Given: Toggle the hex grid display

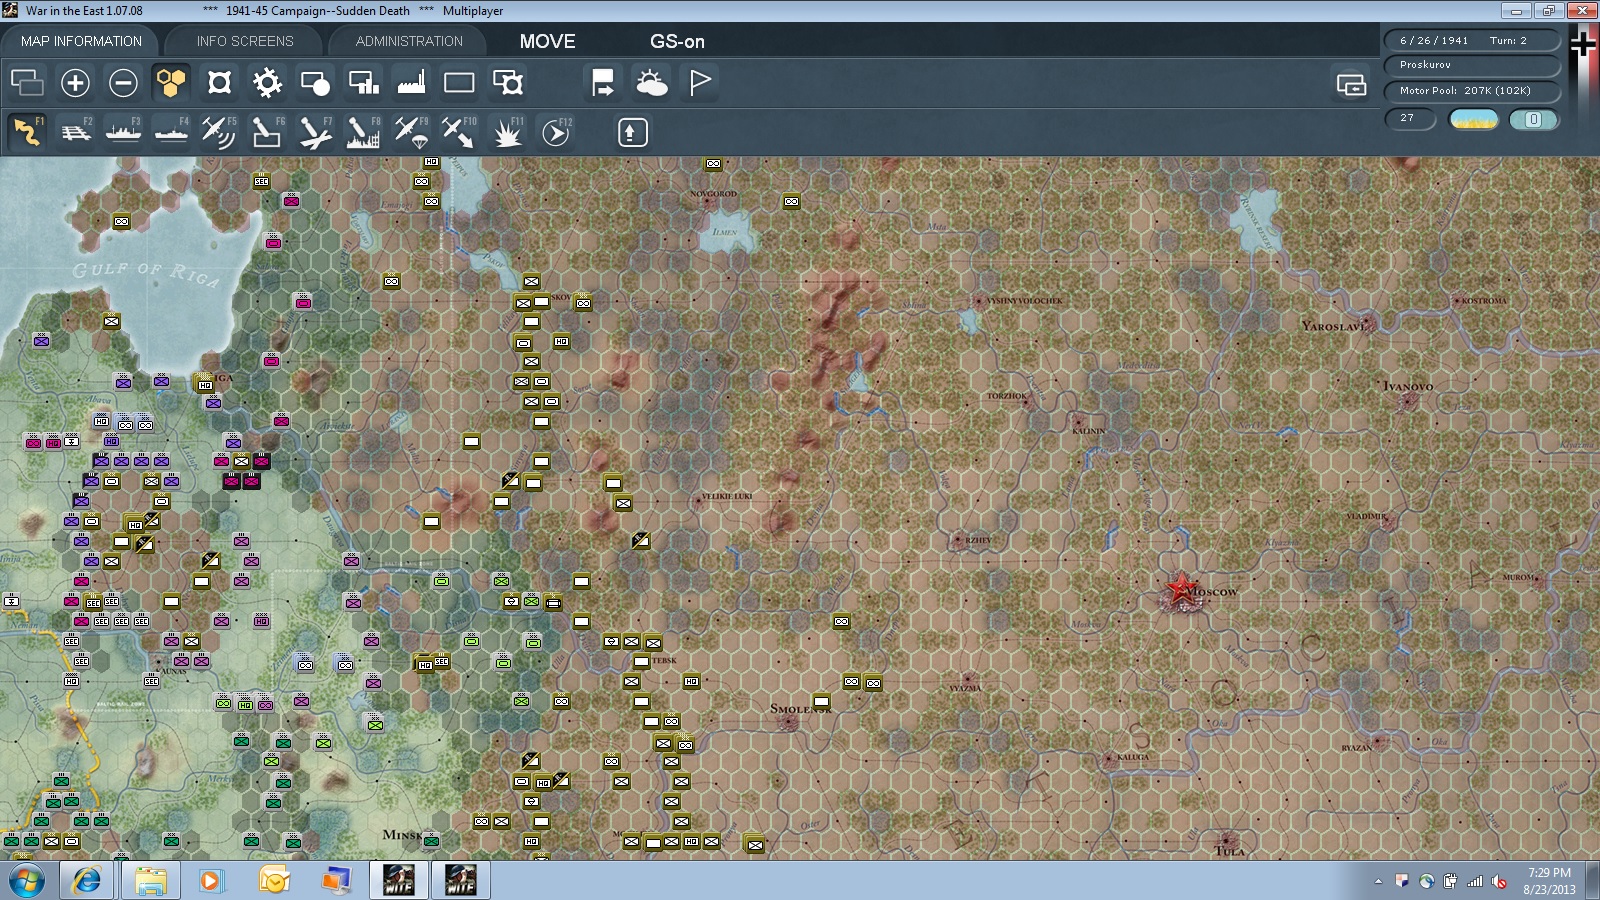Looking at the screenshot, I should click(171, 82).
